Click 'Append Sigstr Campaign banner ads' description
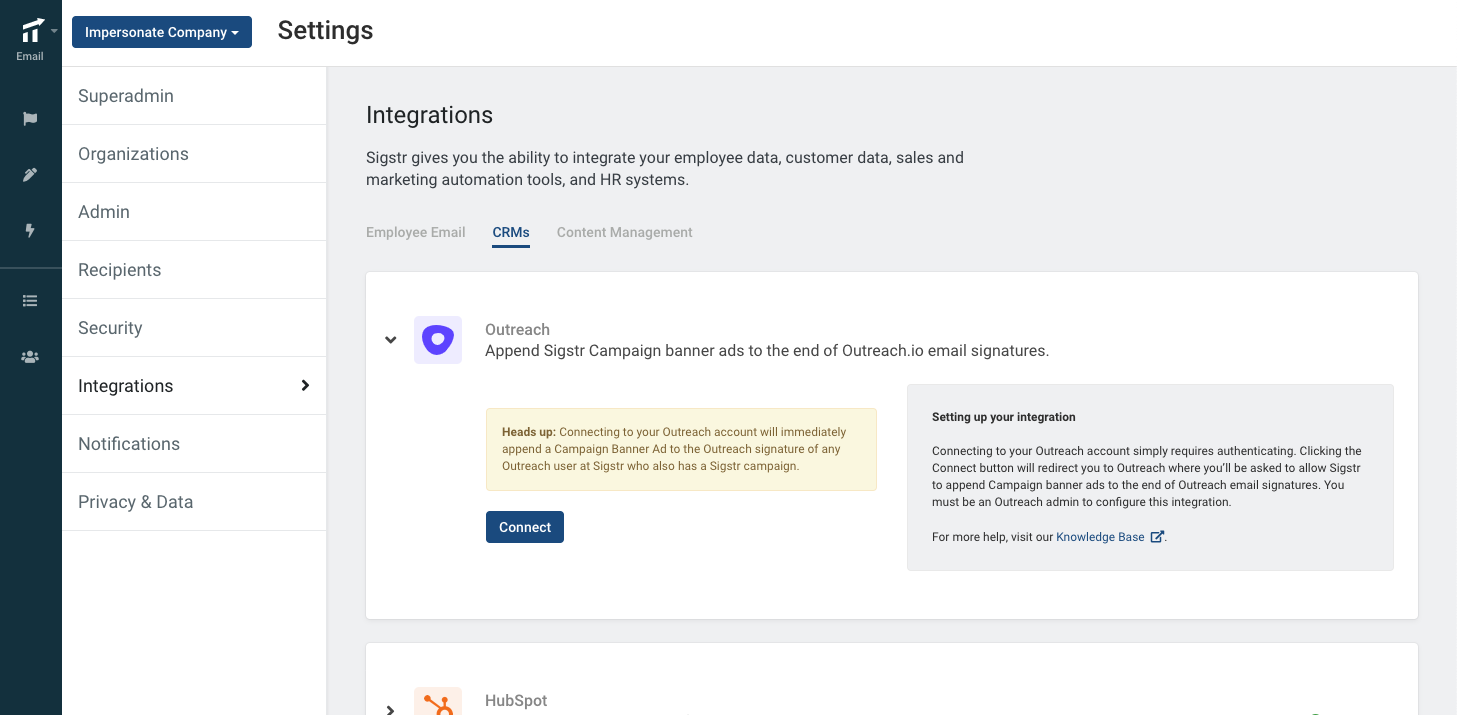Screen dimensions: 1457x715 click(767, 351)
